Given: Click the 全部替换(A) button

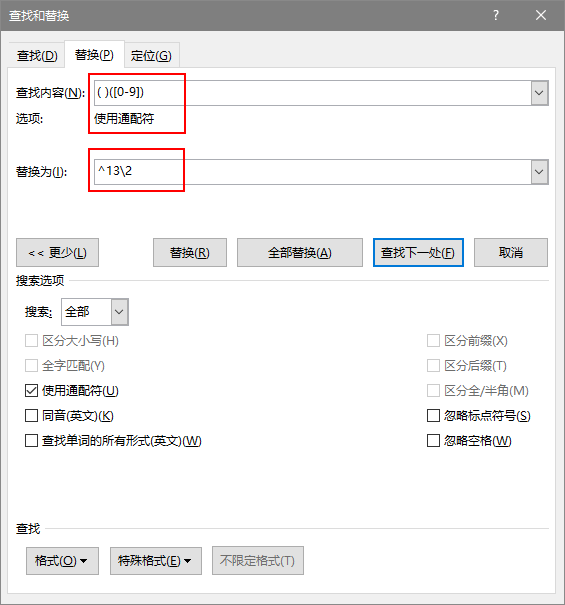Looking at the screenshot, I should click(299, 253).
